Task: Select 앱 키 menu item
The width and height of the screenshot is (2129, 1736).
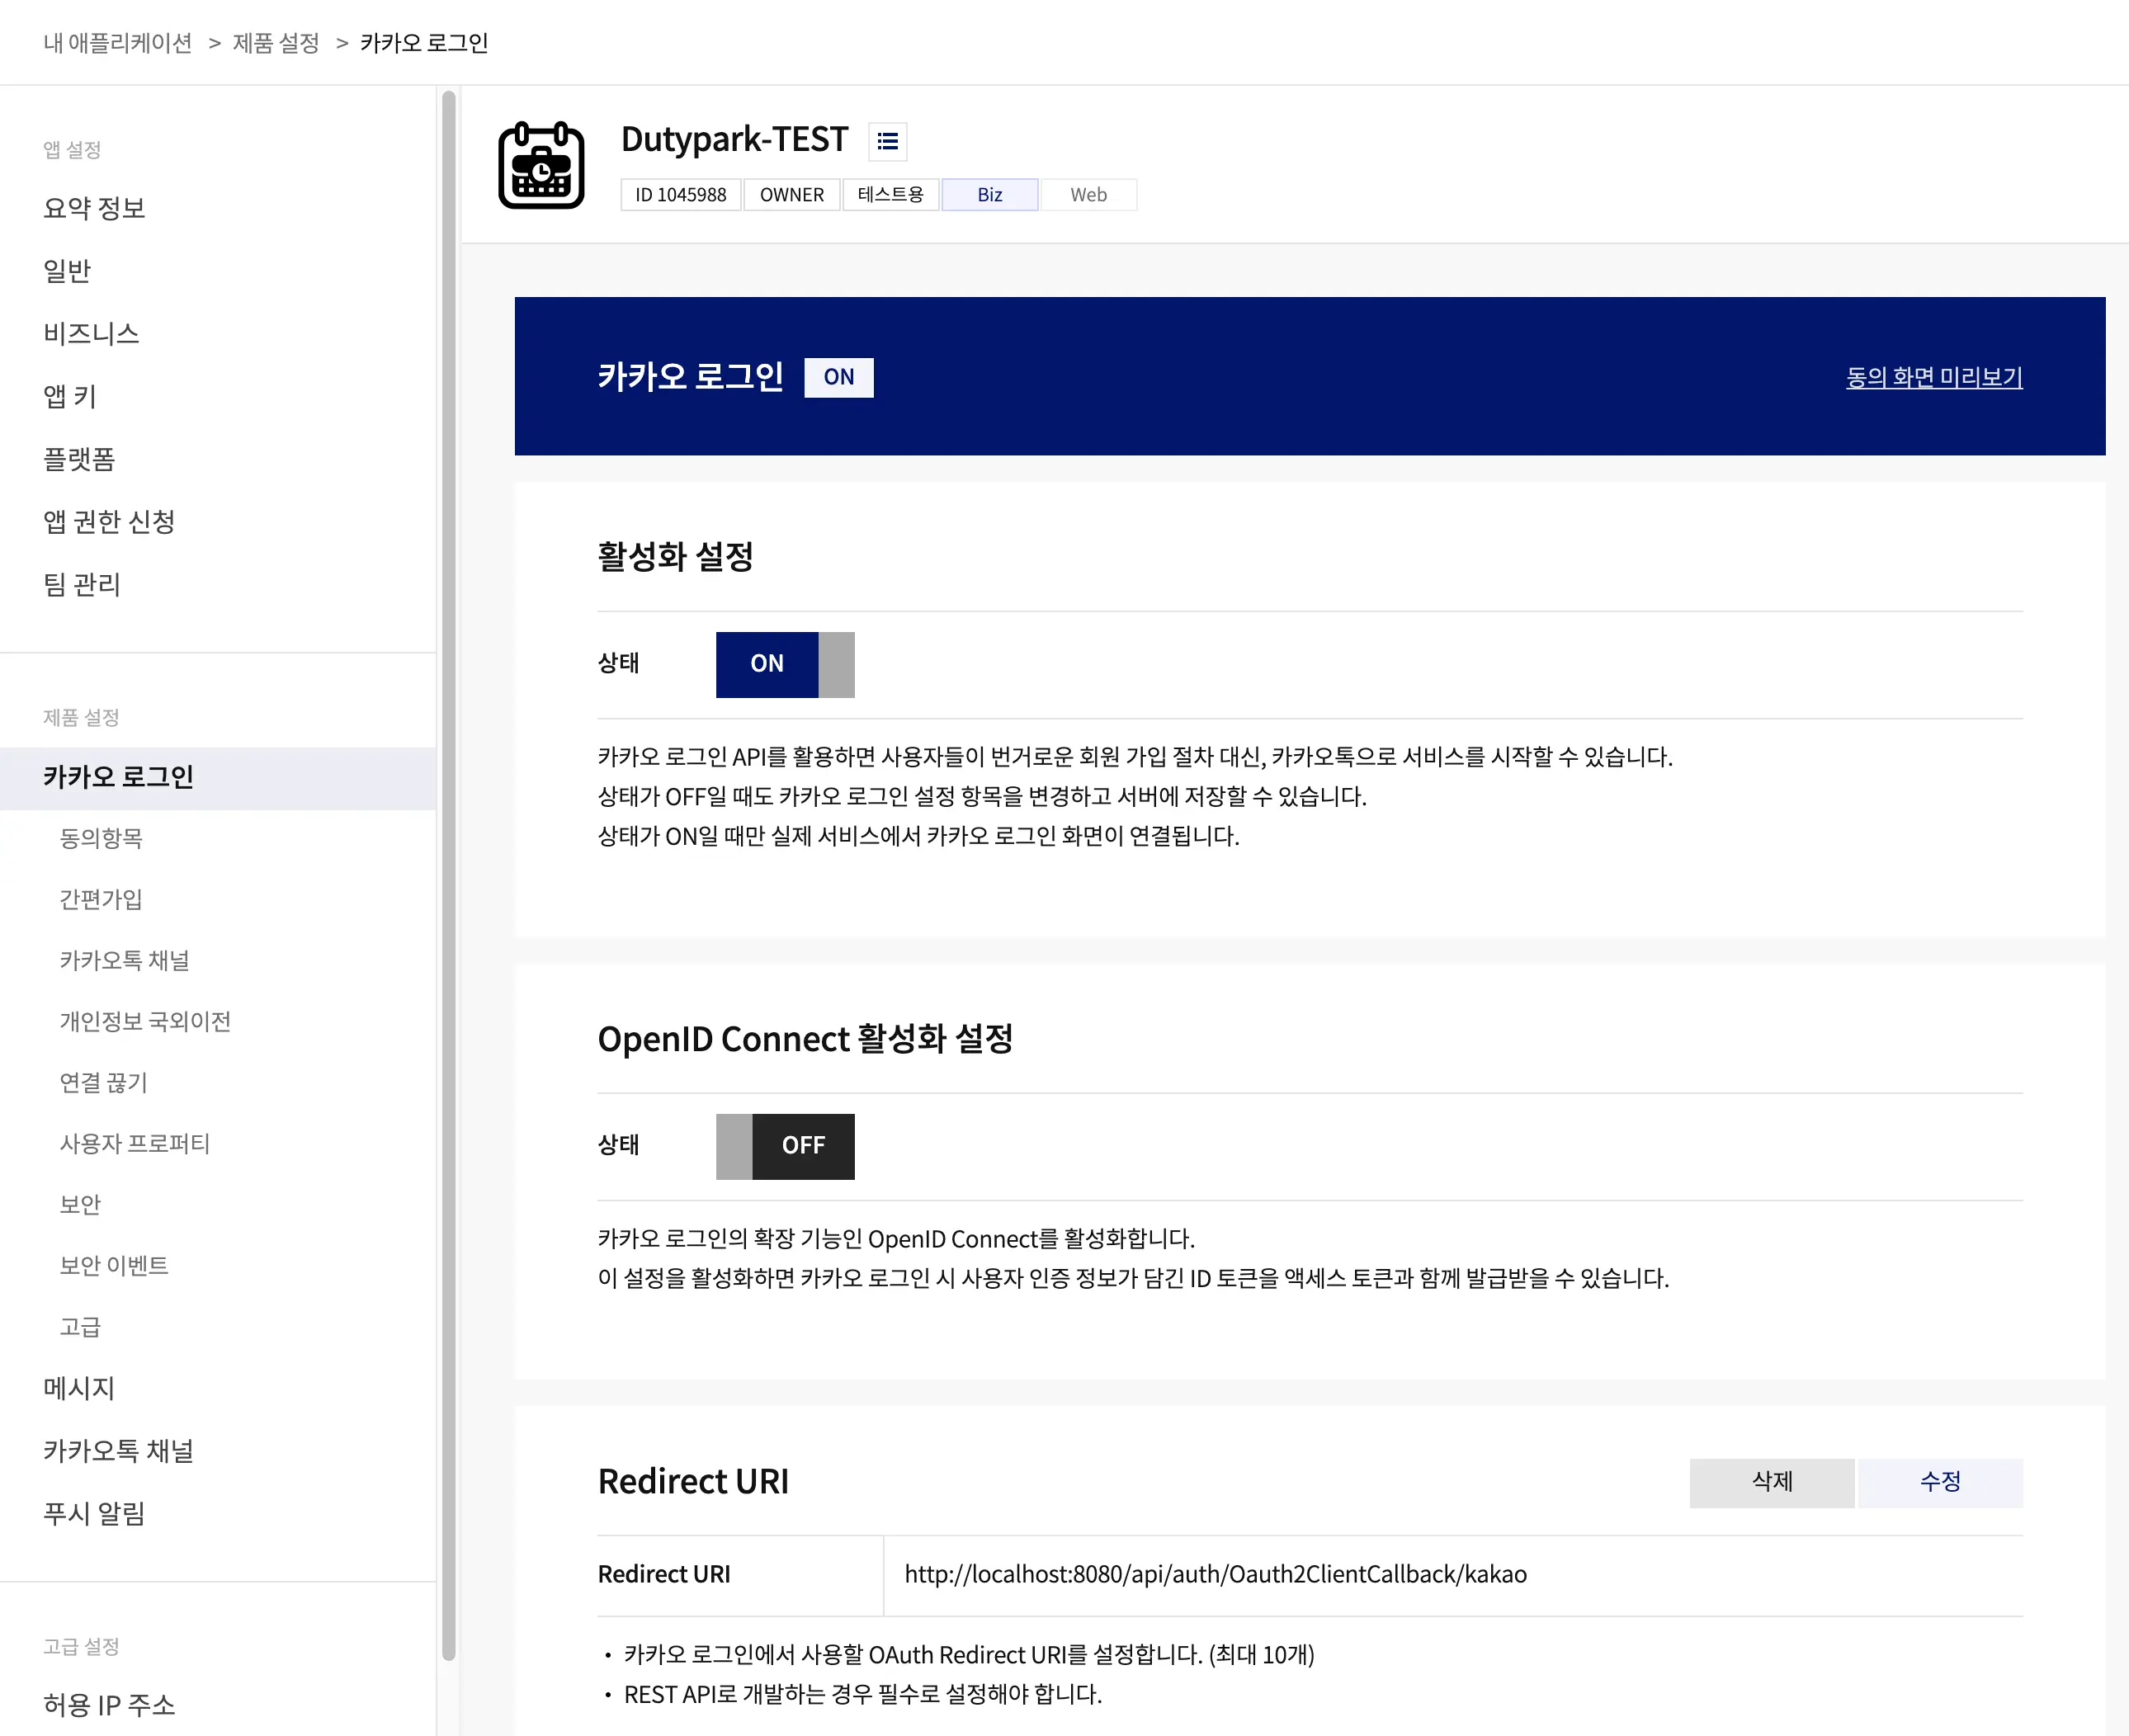Action: (69, 396)
